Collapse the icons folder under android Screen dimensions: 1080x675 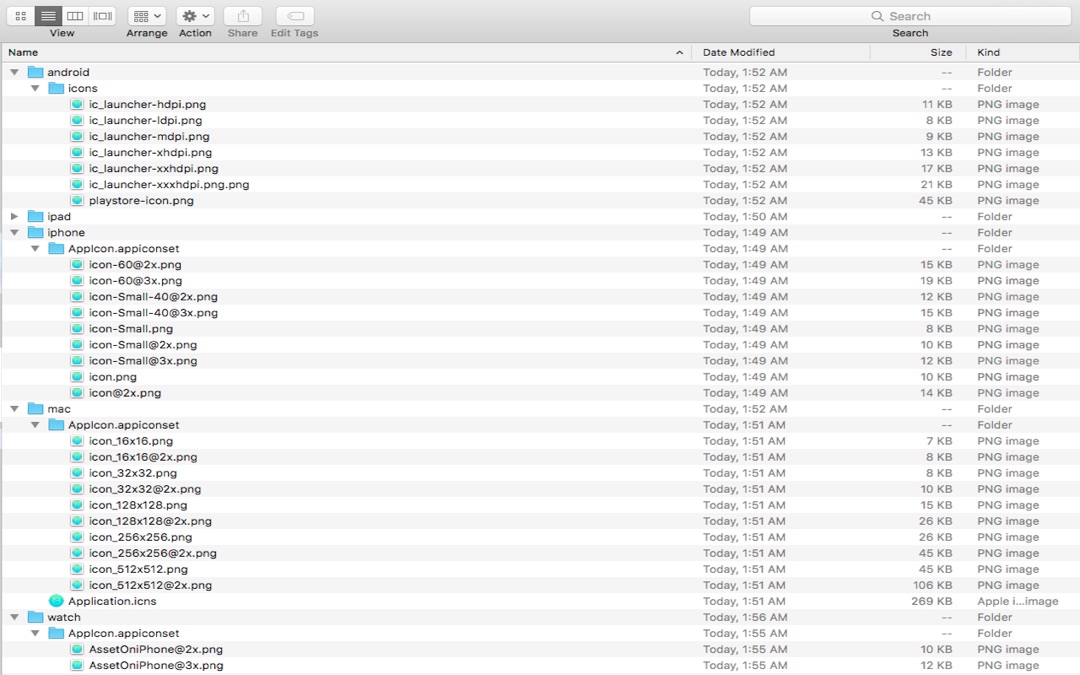coord(36,88)
